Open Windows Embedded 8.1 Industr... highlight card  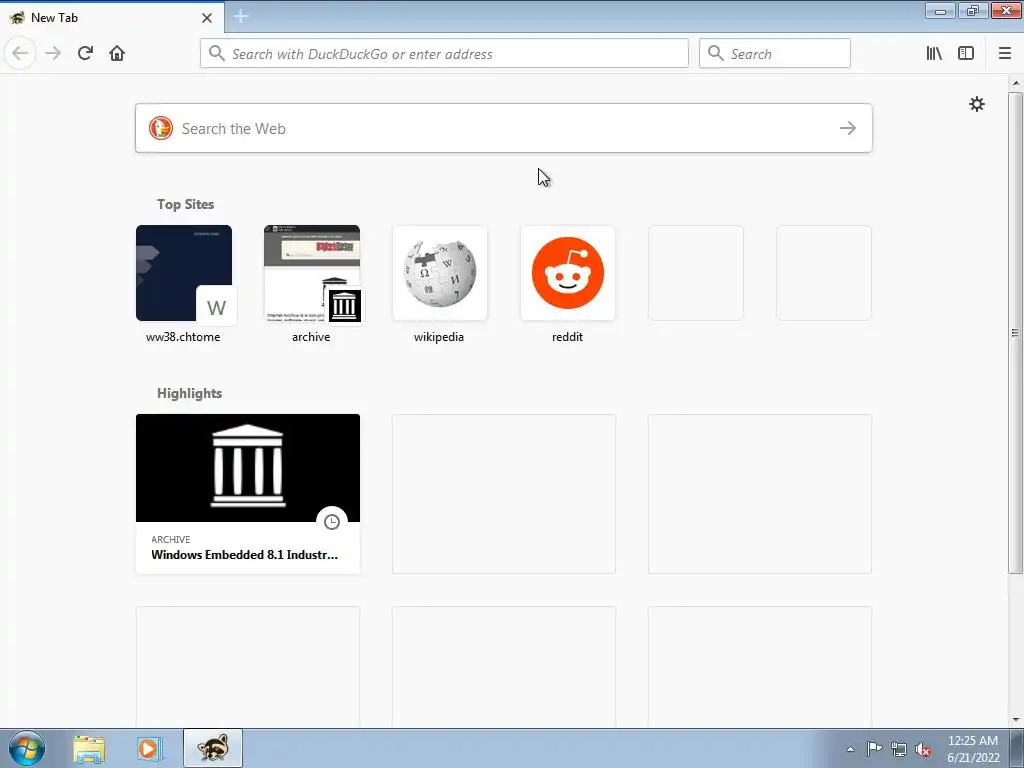pos(248,494)
